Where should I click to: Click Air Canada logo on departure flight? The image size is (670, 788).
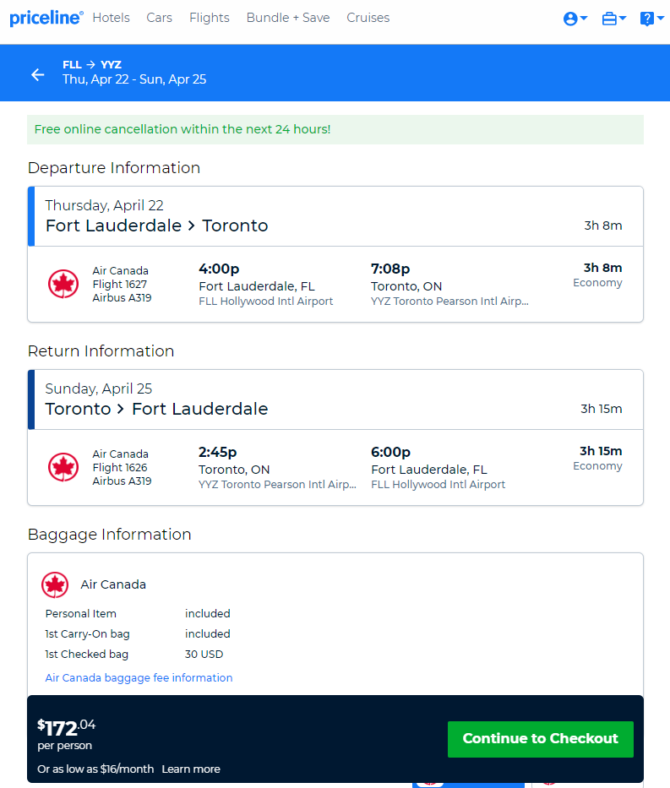(x=63, y=284)
